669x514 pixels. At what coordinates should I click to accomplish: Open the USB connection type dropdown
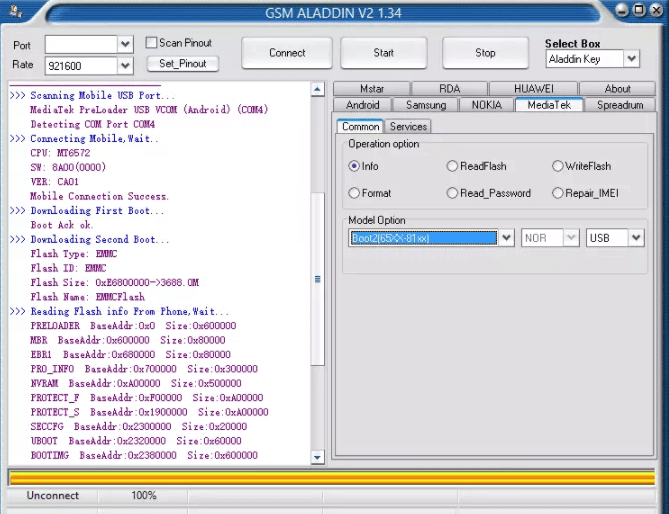636,238
